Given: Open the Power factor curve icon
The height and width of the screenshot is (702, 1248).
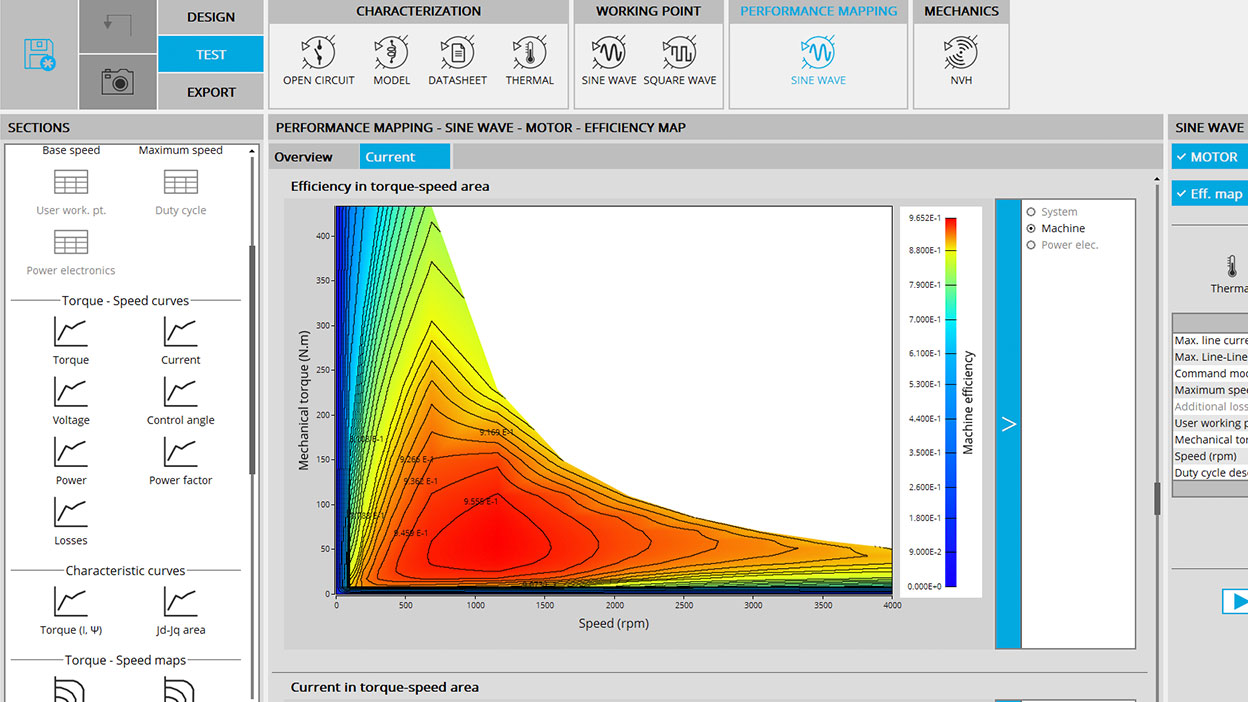Looking at the screenshot, I should click(180, 460).
